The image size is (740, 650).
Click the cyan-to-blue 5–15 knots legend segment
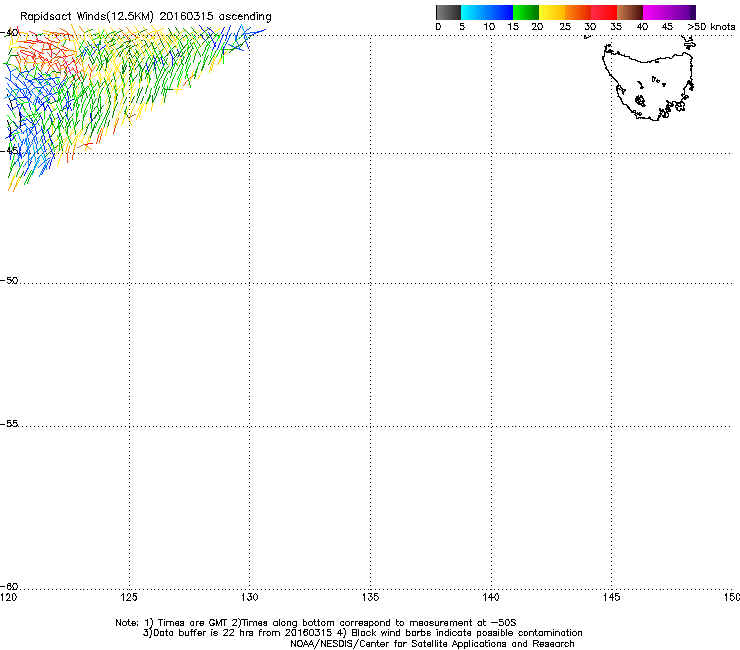coord(487,12)
